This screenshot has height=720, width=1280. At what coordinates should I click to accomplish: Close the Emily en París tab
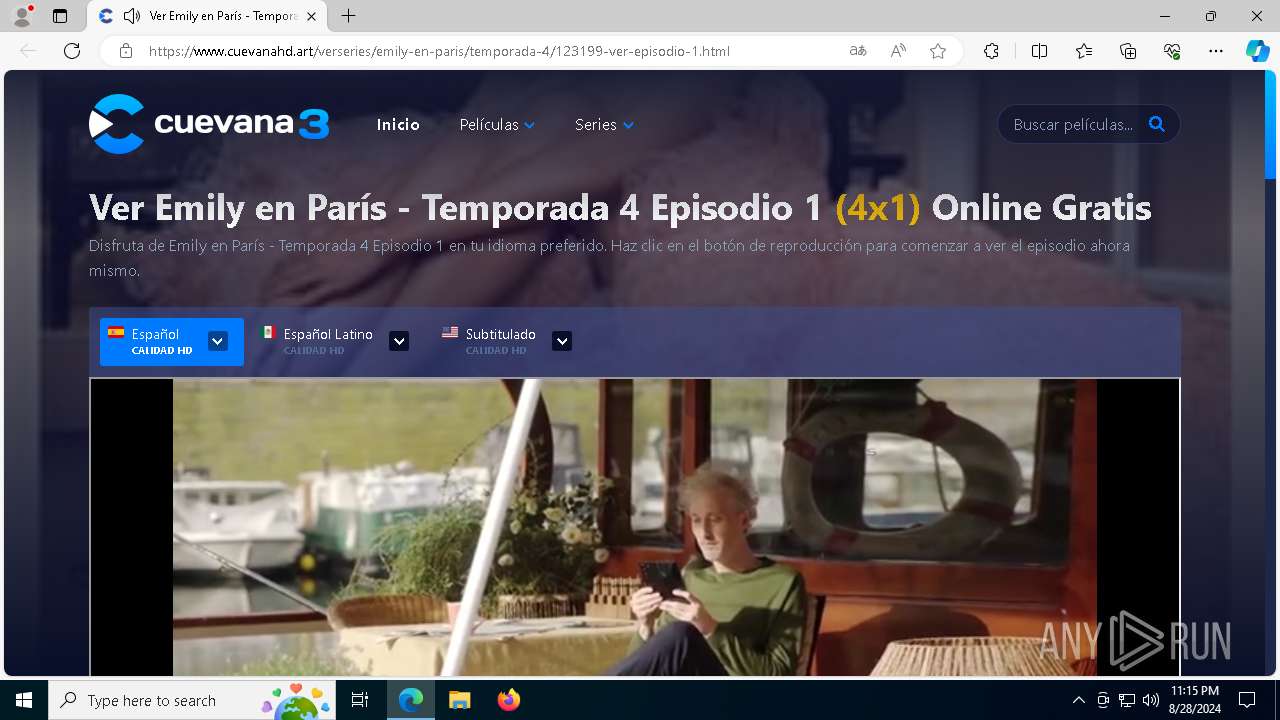click(x=311, y=16)
